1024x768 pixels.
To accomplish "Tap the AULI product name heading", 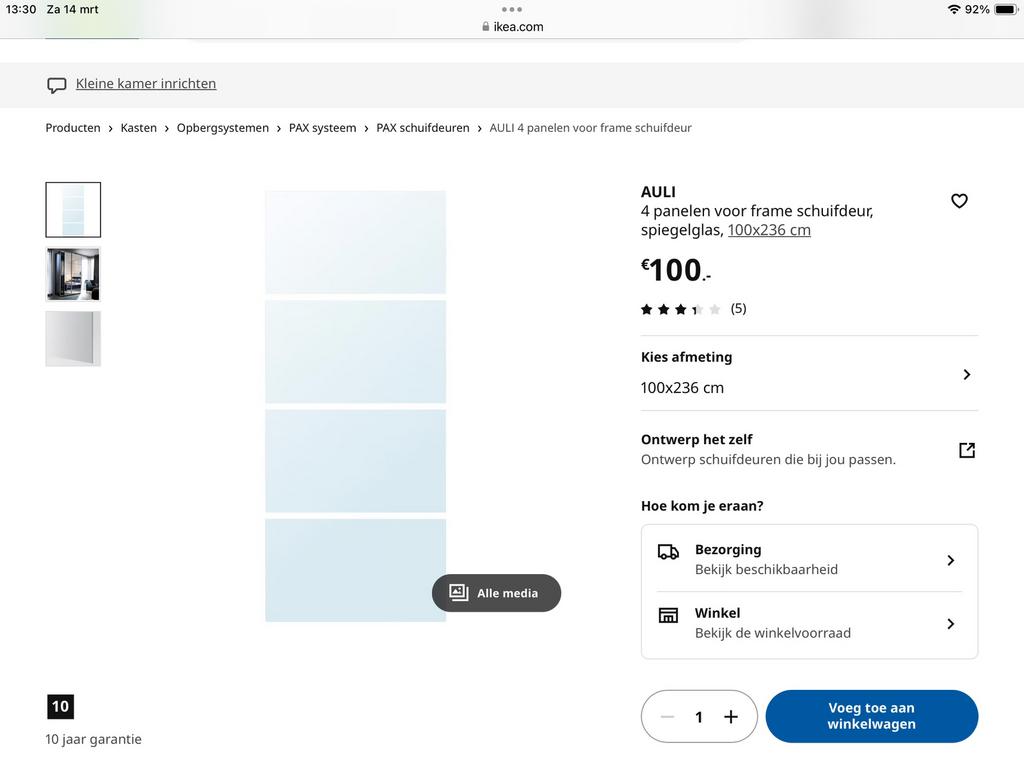I will 658,192.
